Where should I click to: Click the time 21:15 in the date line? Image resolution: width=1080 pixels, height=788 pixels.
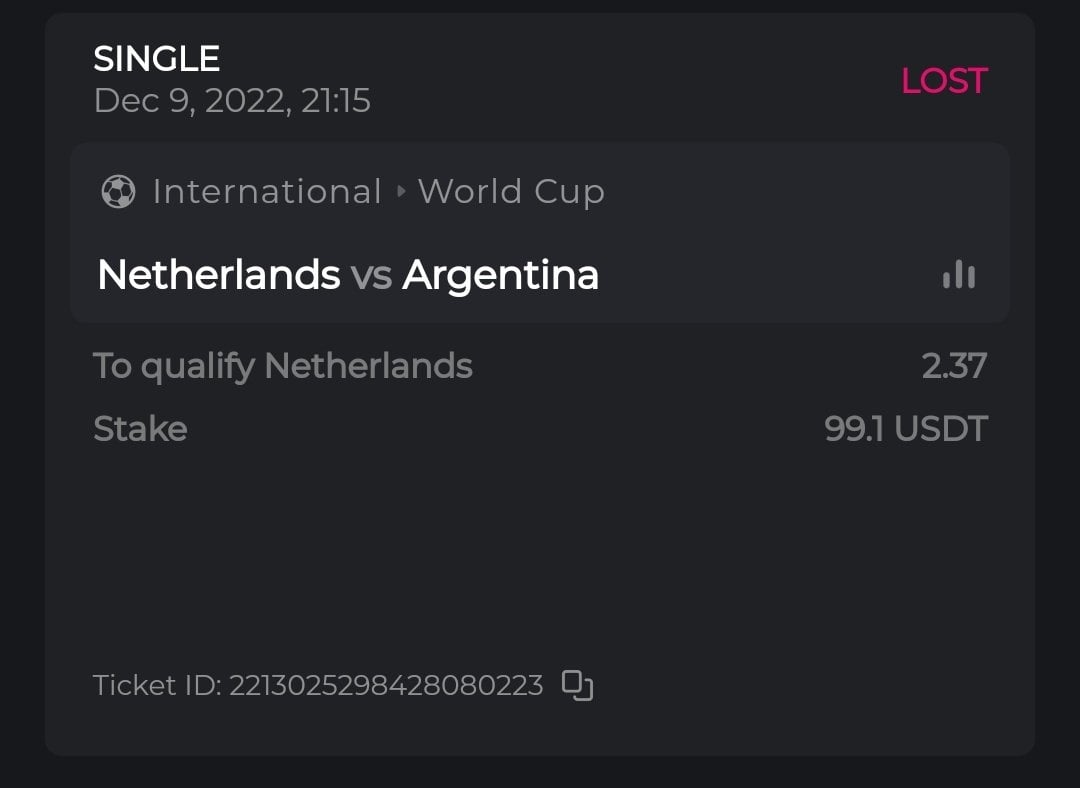tap(335, 101)
